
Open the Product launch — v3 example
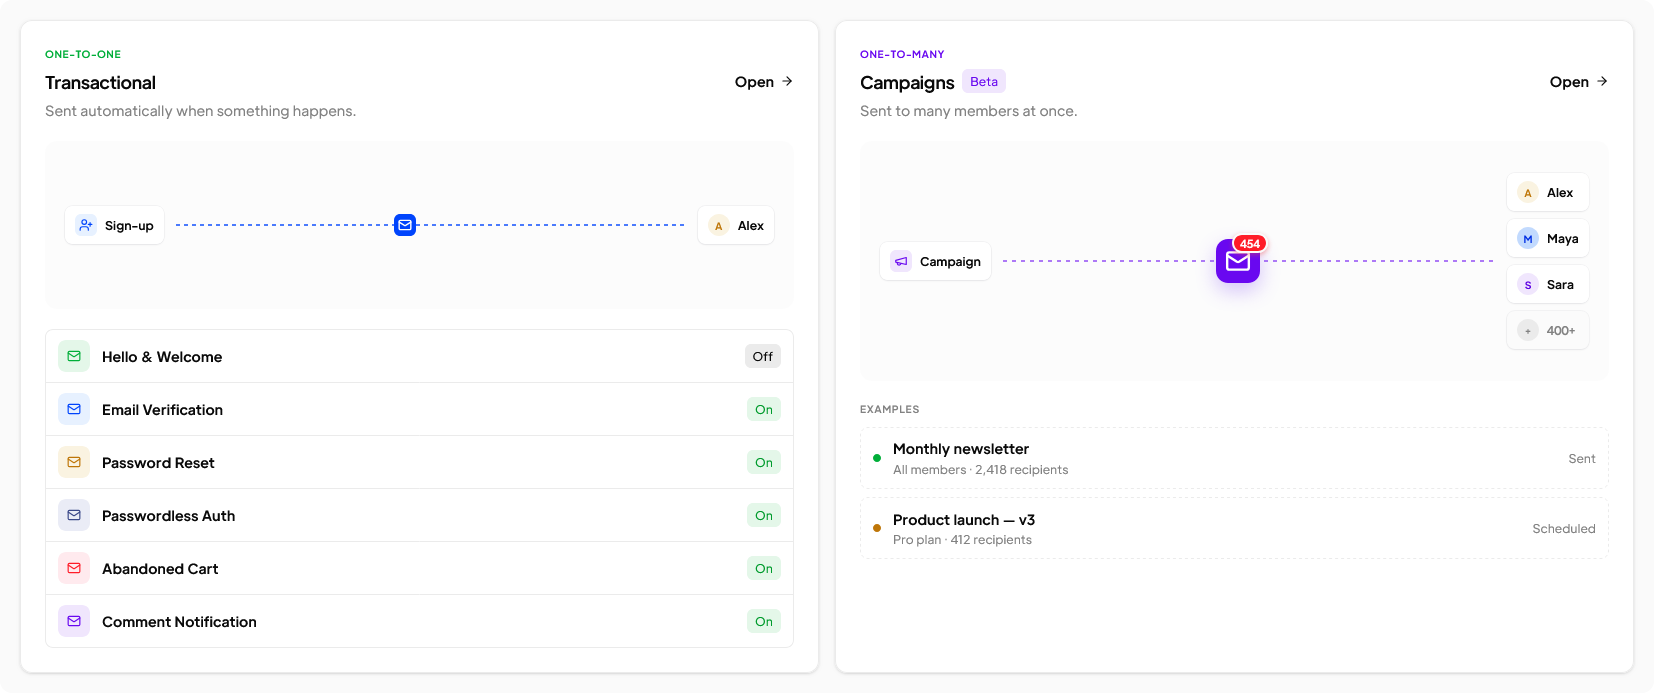pos(1234,528)
